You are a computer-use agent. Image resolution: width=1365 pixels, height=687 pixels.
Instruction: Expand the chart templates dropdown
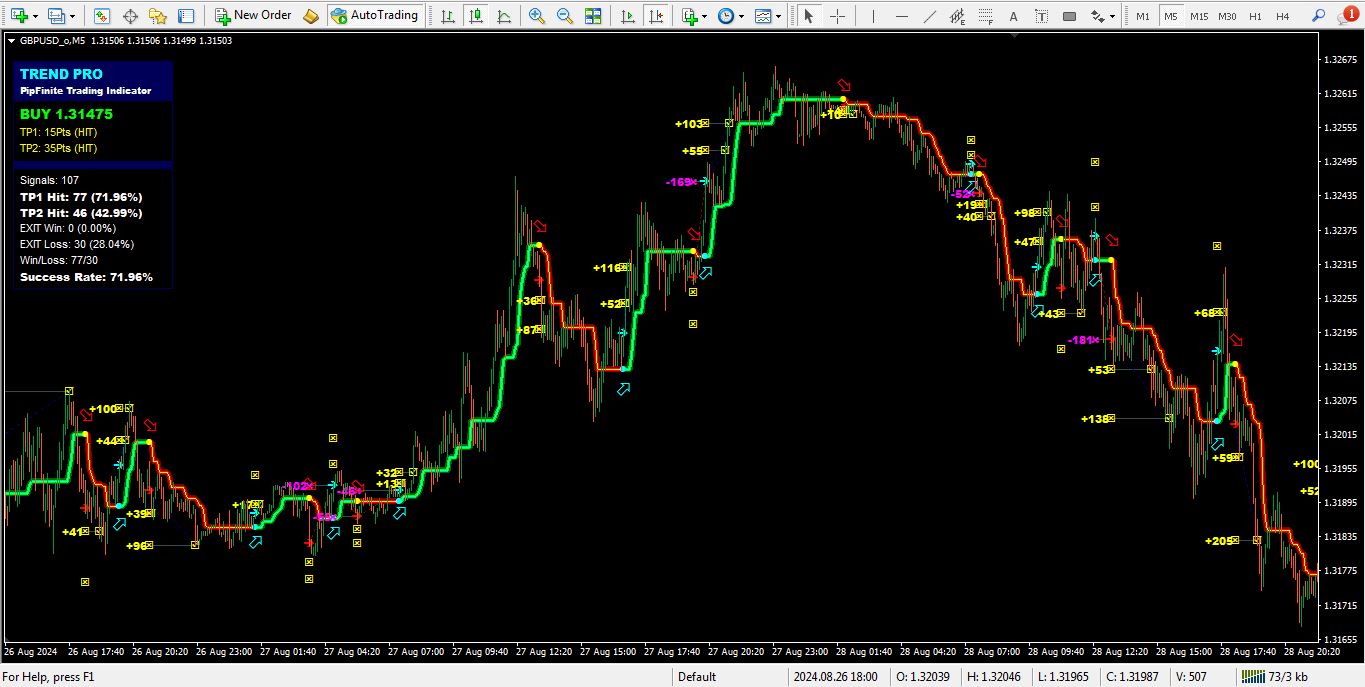[x=778, y=15]
